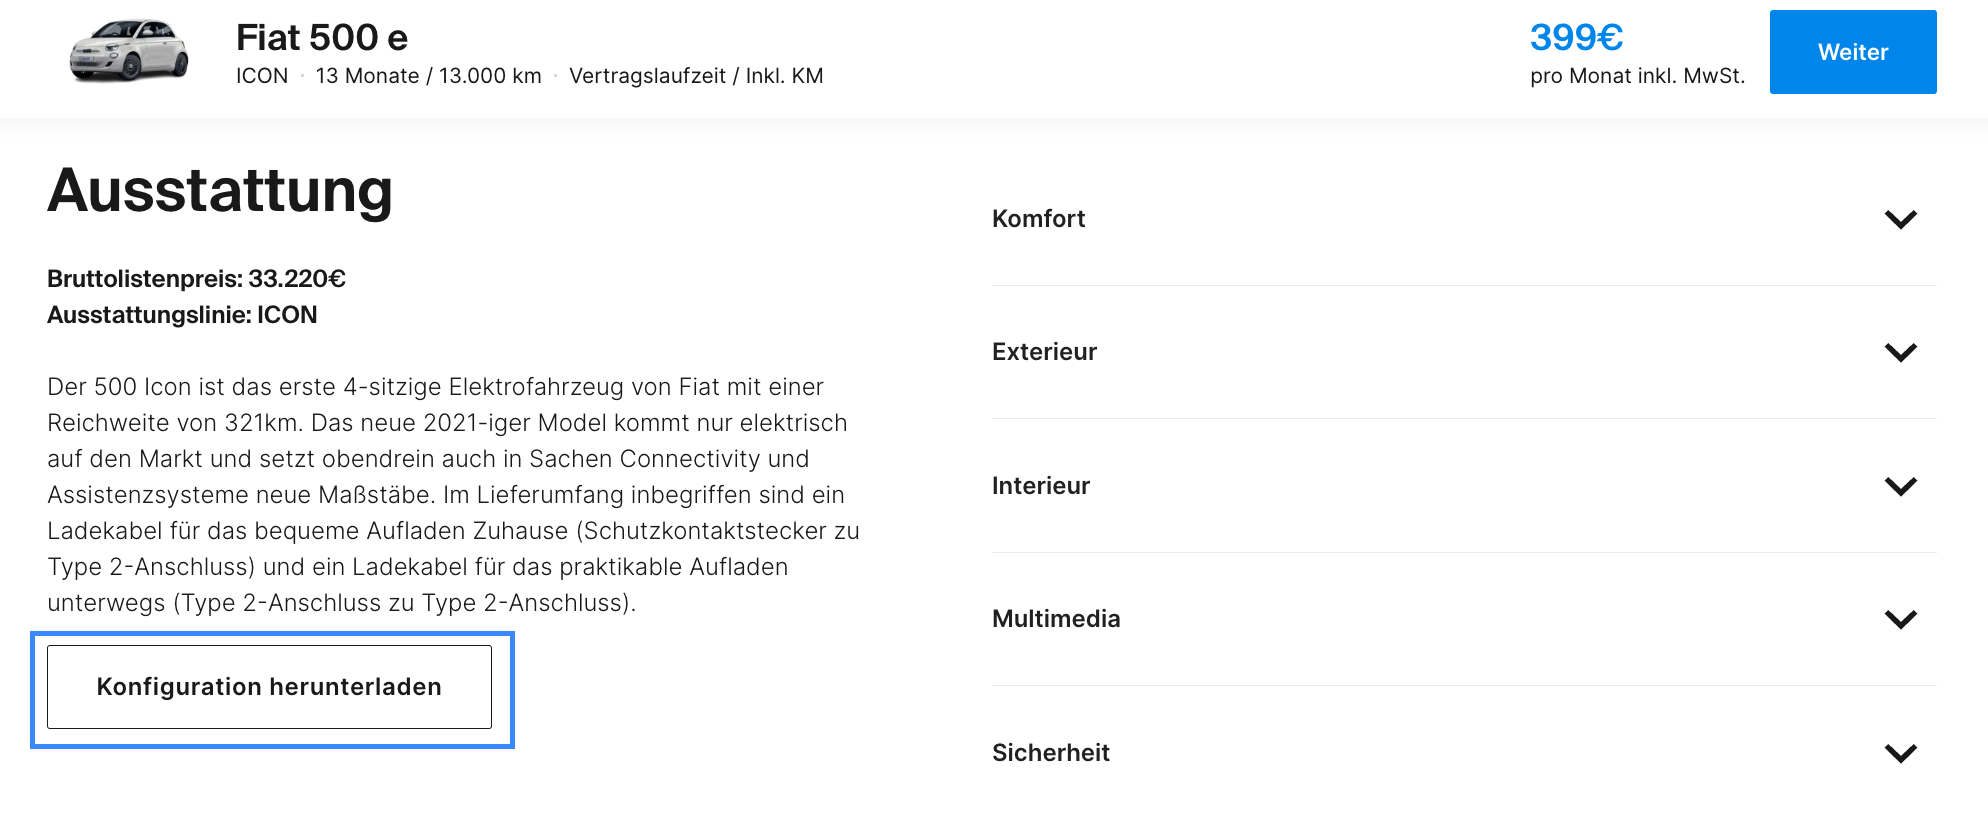Click the Vertragslaufzeit / Inkl. KM label

pyautogui.click(x=696, y=76)
